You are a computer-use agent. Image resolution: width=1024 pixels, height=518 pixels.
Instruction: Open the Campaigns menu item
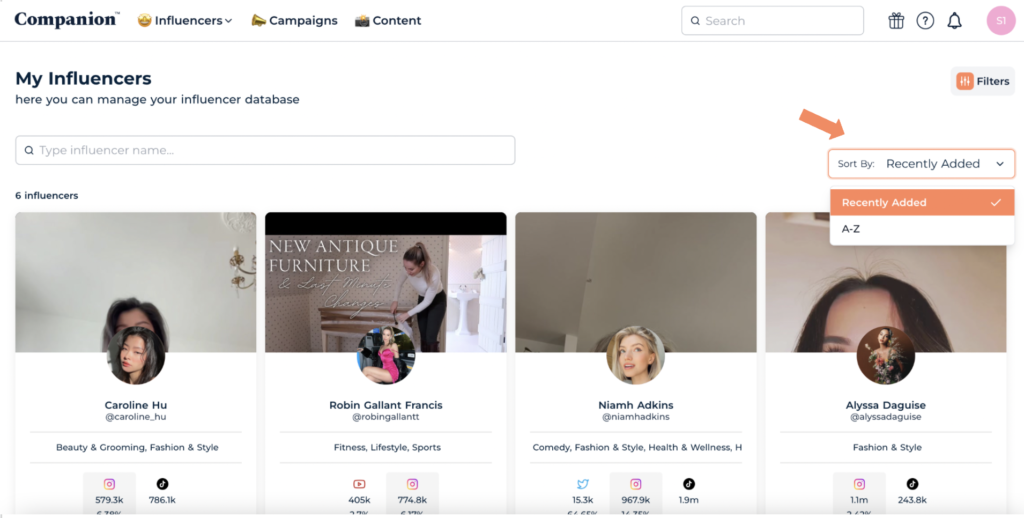pos(294,21)
